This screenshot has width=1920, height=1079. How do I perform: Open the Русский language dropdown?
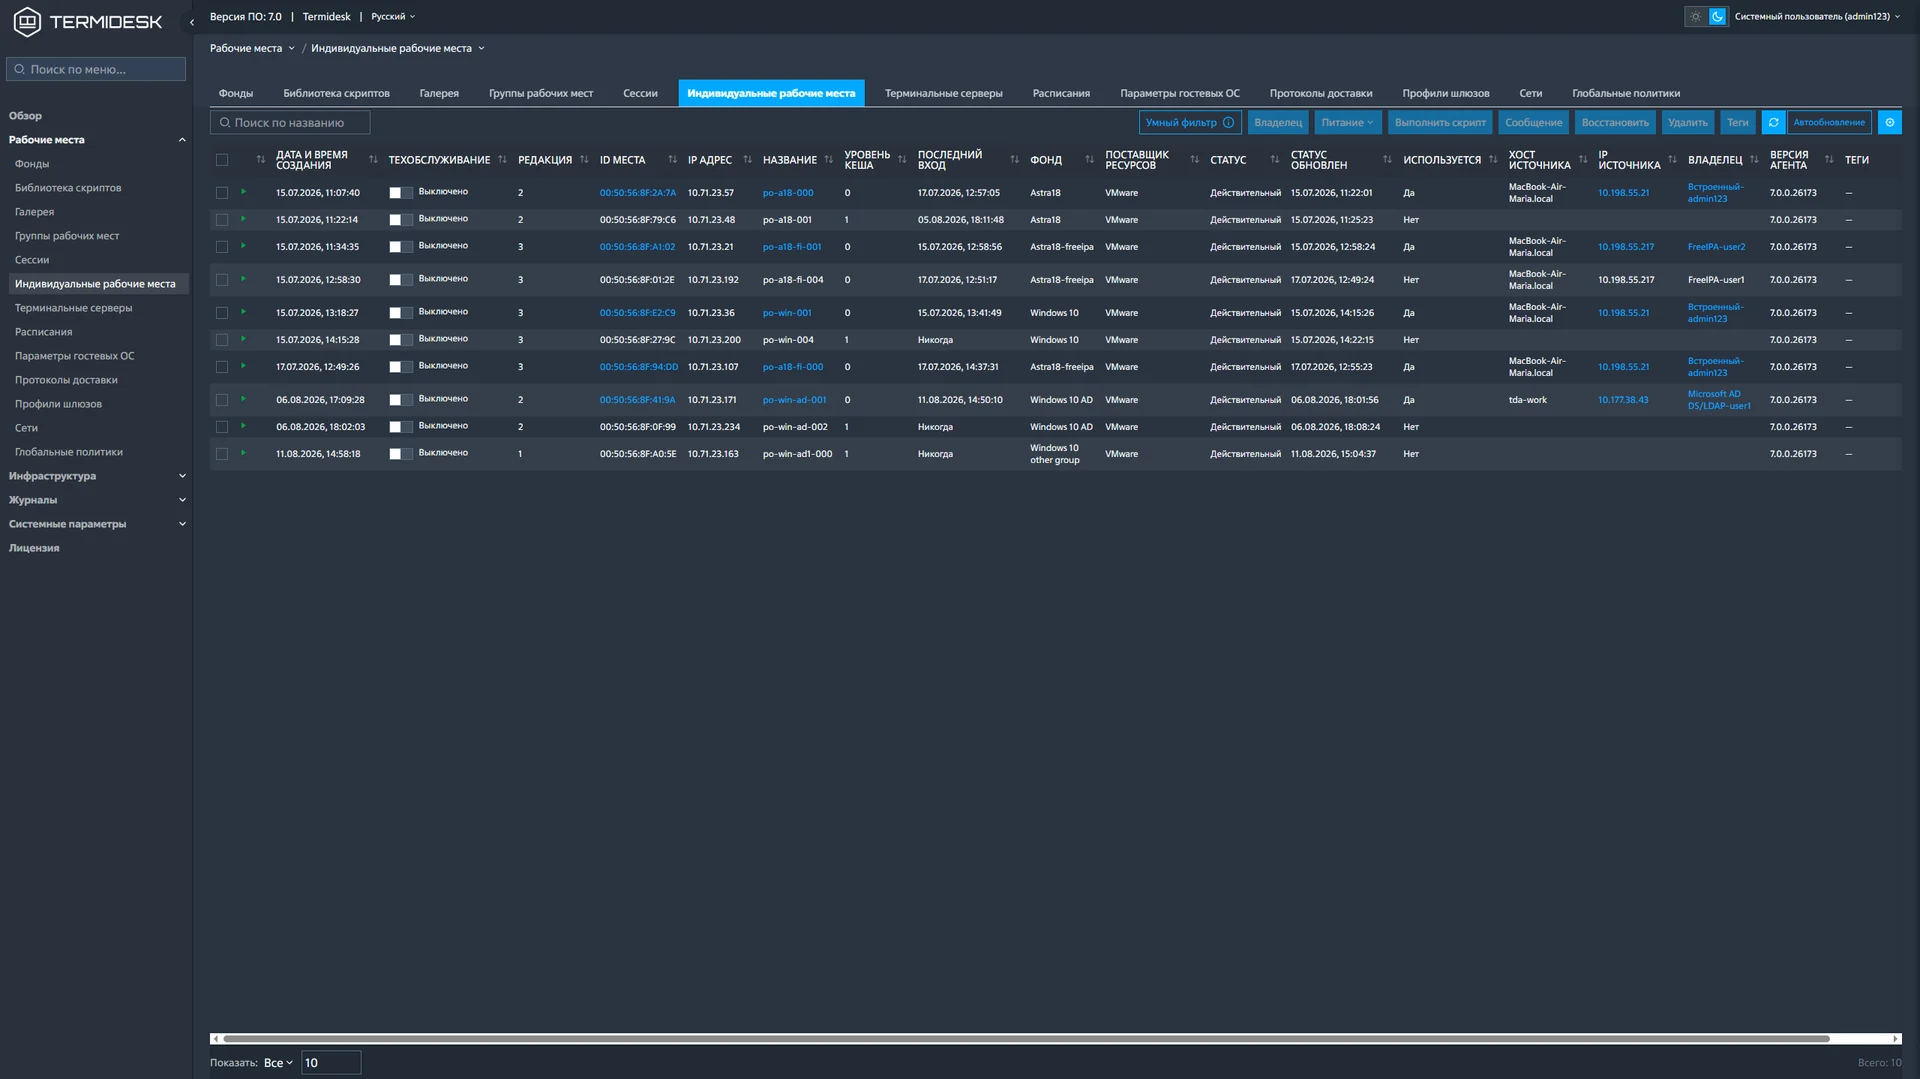(393, 17)
